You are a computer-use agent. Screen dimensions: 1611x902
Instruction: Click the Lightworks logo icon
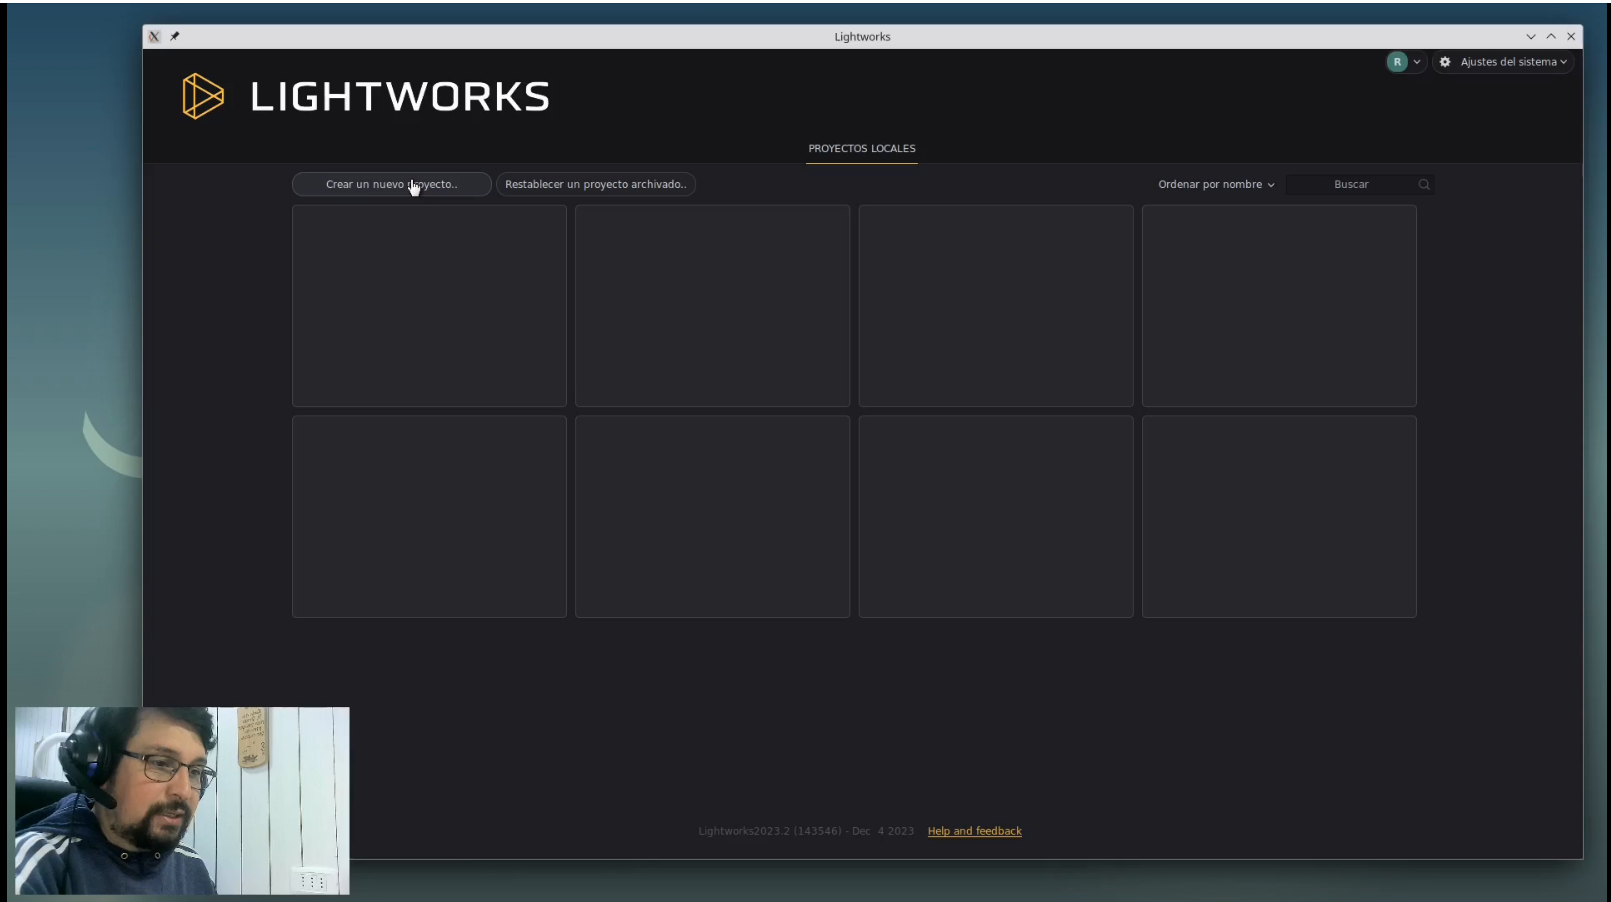click(x=203, y=96)
